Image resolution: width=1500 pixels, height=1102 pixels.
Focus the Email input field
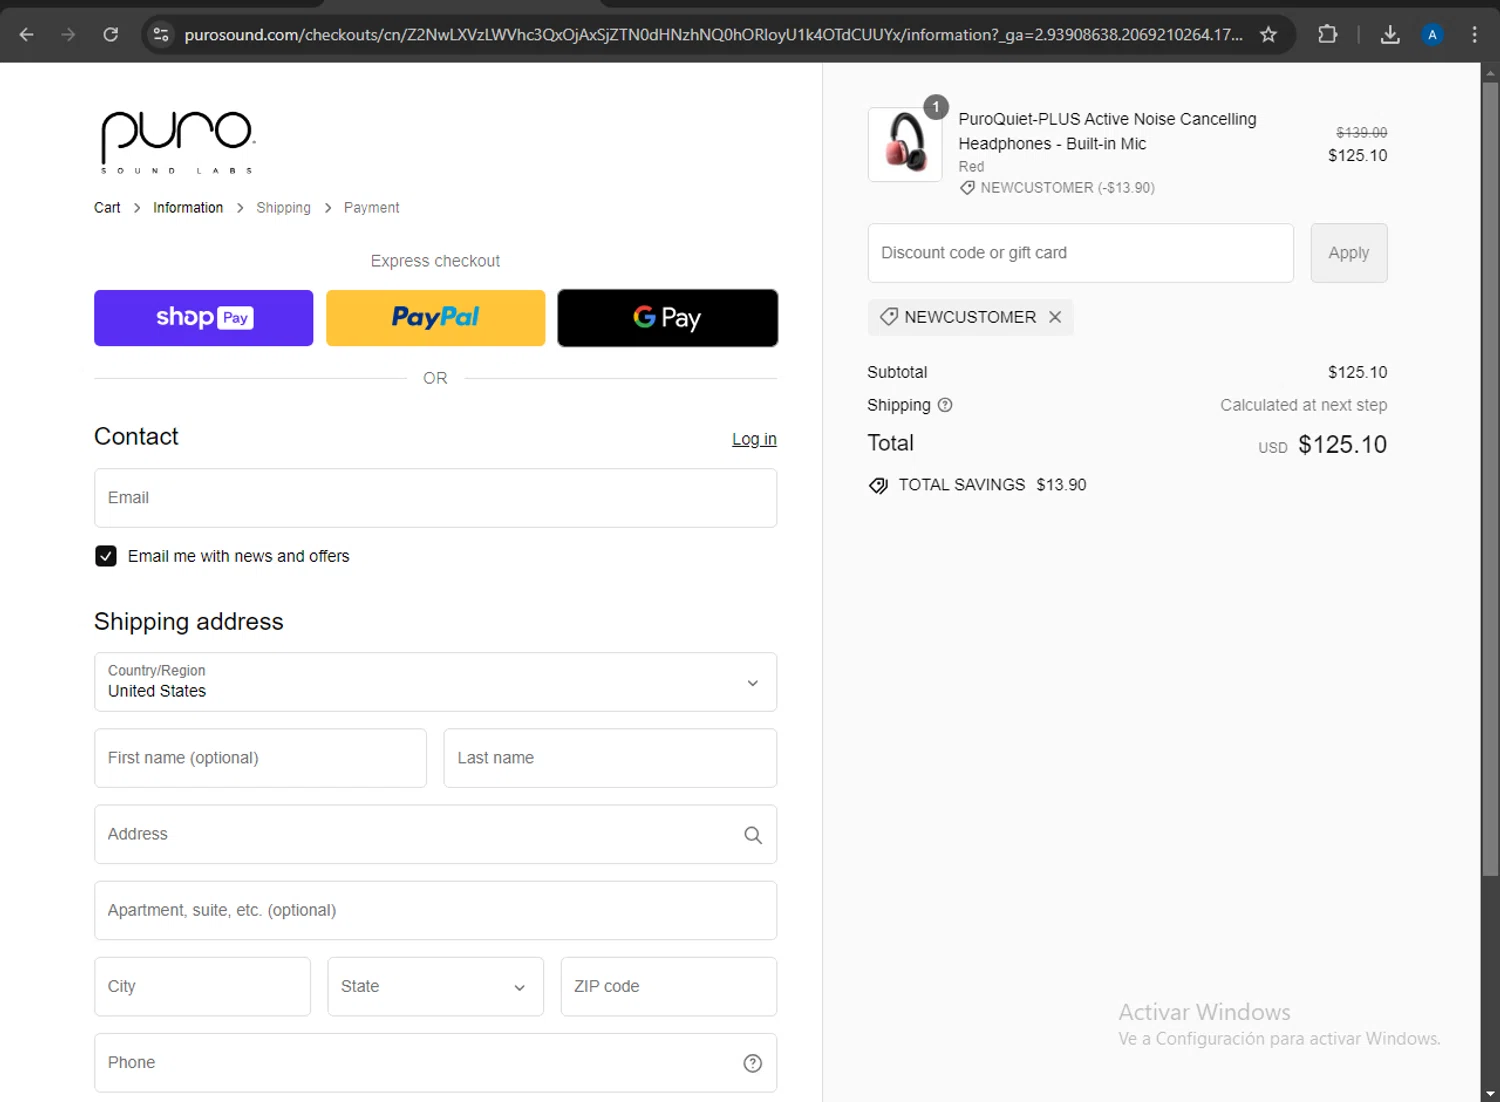(435, 498)
